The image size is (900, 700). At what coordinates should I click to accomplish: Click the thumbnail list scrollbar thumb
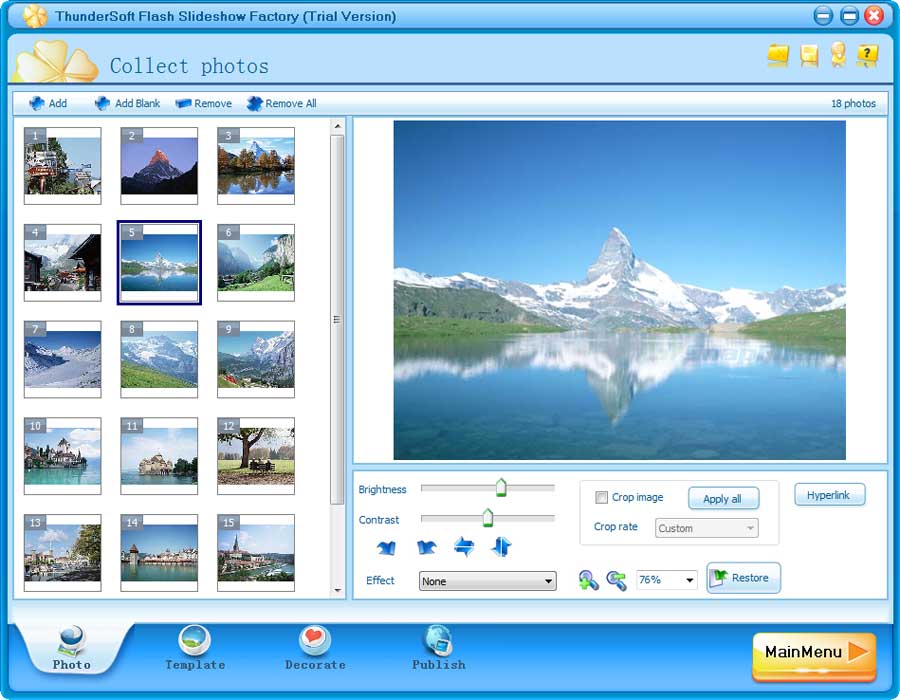(338, 320)
